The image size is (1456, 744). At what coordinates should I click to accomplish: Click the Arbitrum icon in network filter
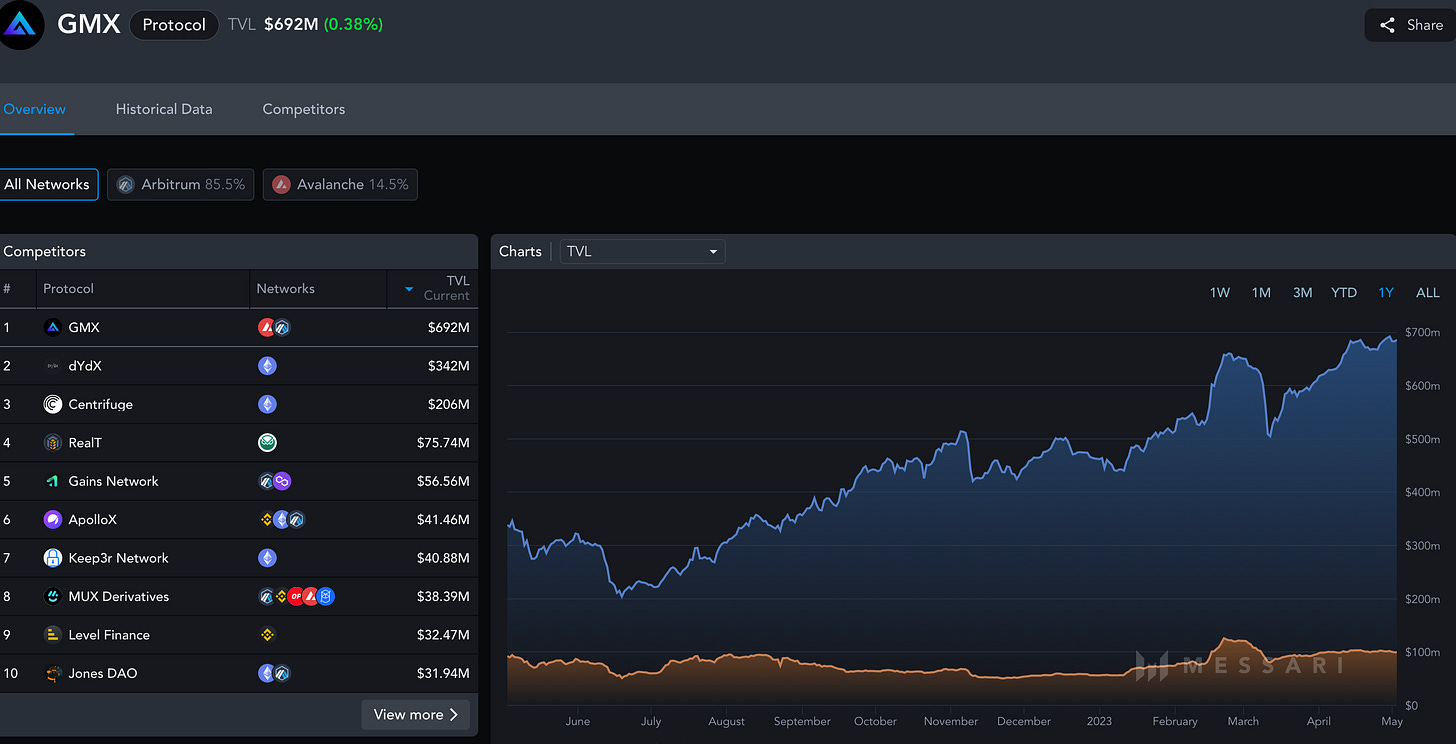125,184
